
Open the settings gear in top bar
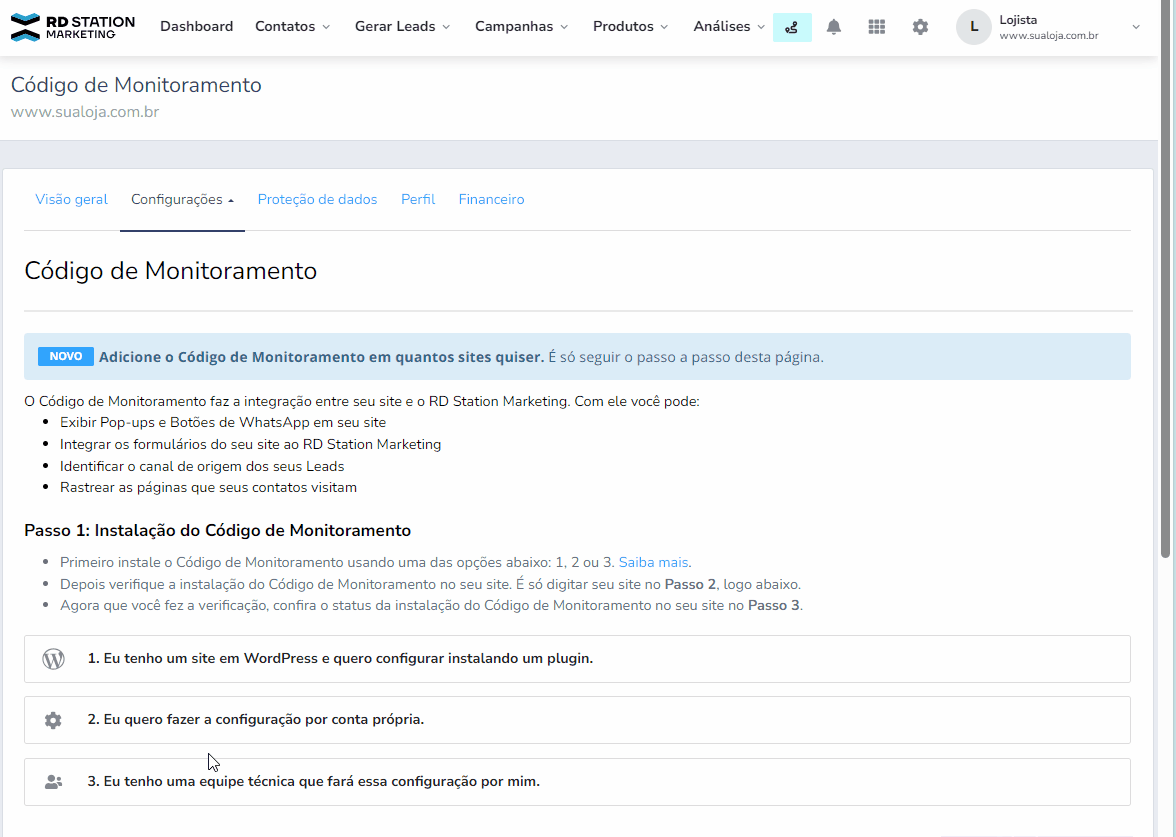pyautogui.click(x=920, y=27)
